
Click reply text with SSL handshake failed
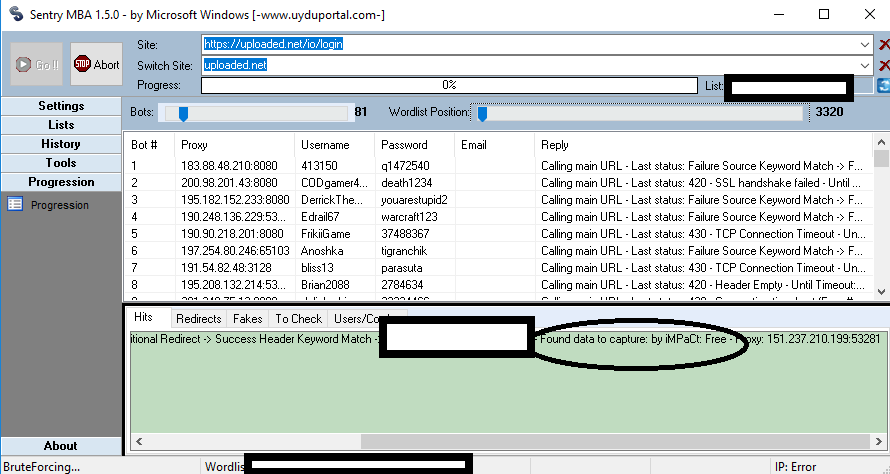(x=700, y=183)
